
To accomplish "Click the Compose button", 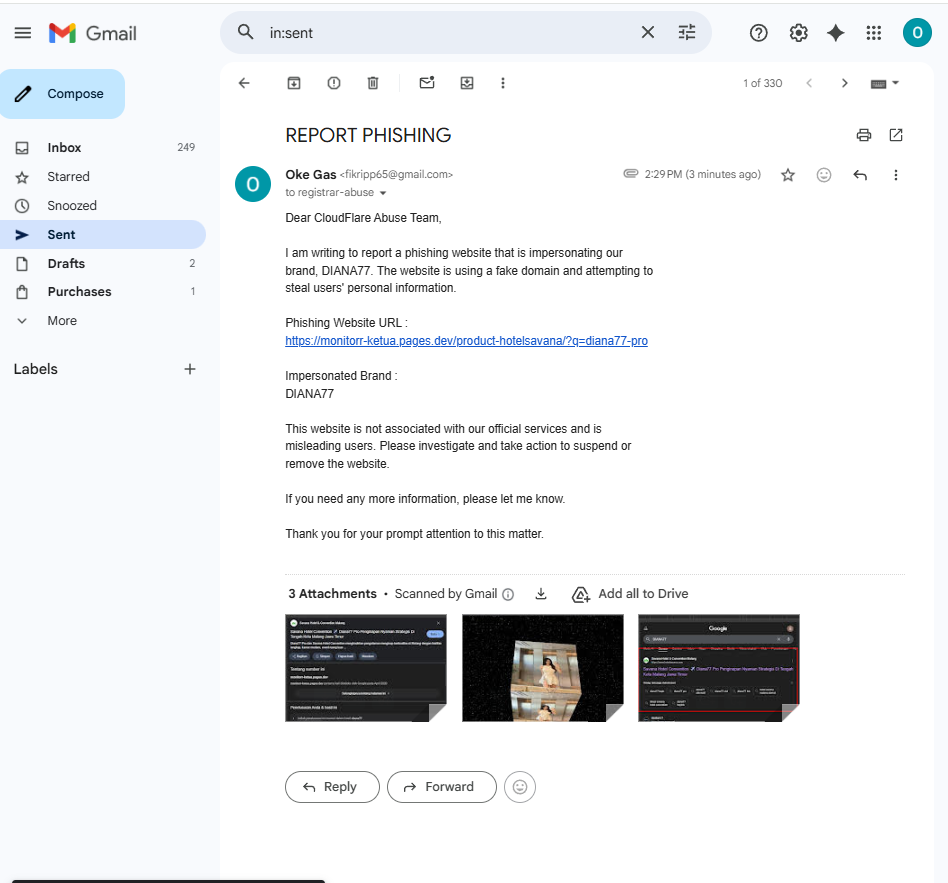I will 62,94.
